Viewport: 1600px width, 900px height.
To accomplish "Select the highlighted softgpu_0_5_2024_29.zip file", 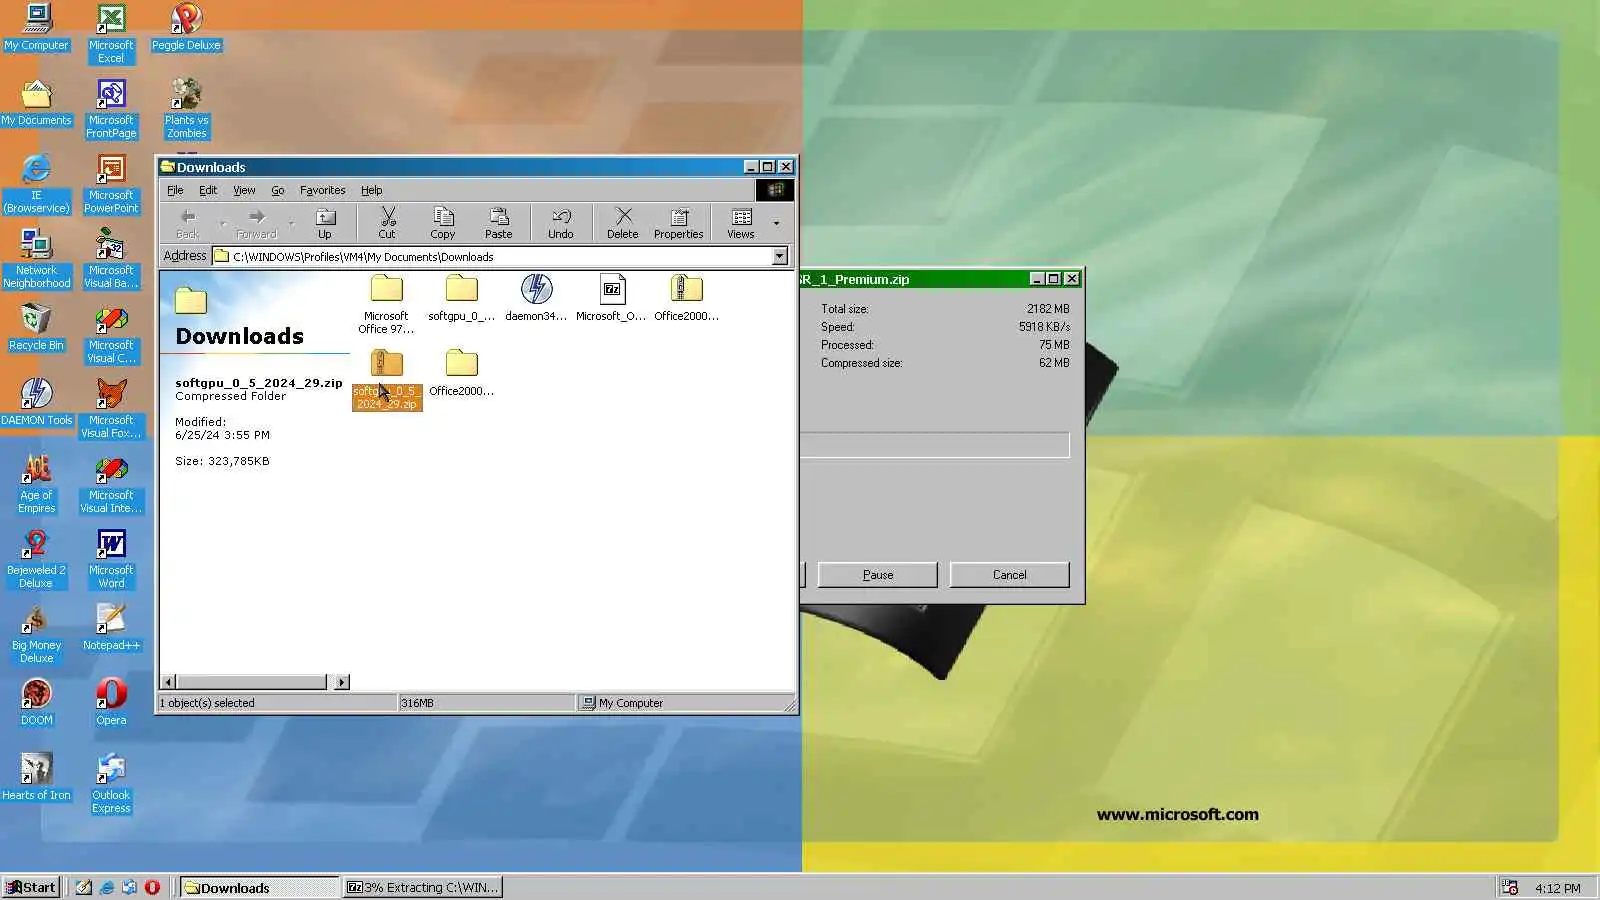I will [387, 380].
